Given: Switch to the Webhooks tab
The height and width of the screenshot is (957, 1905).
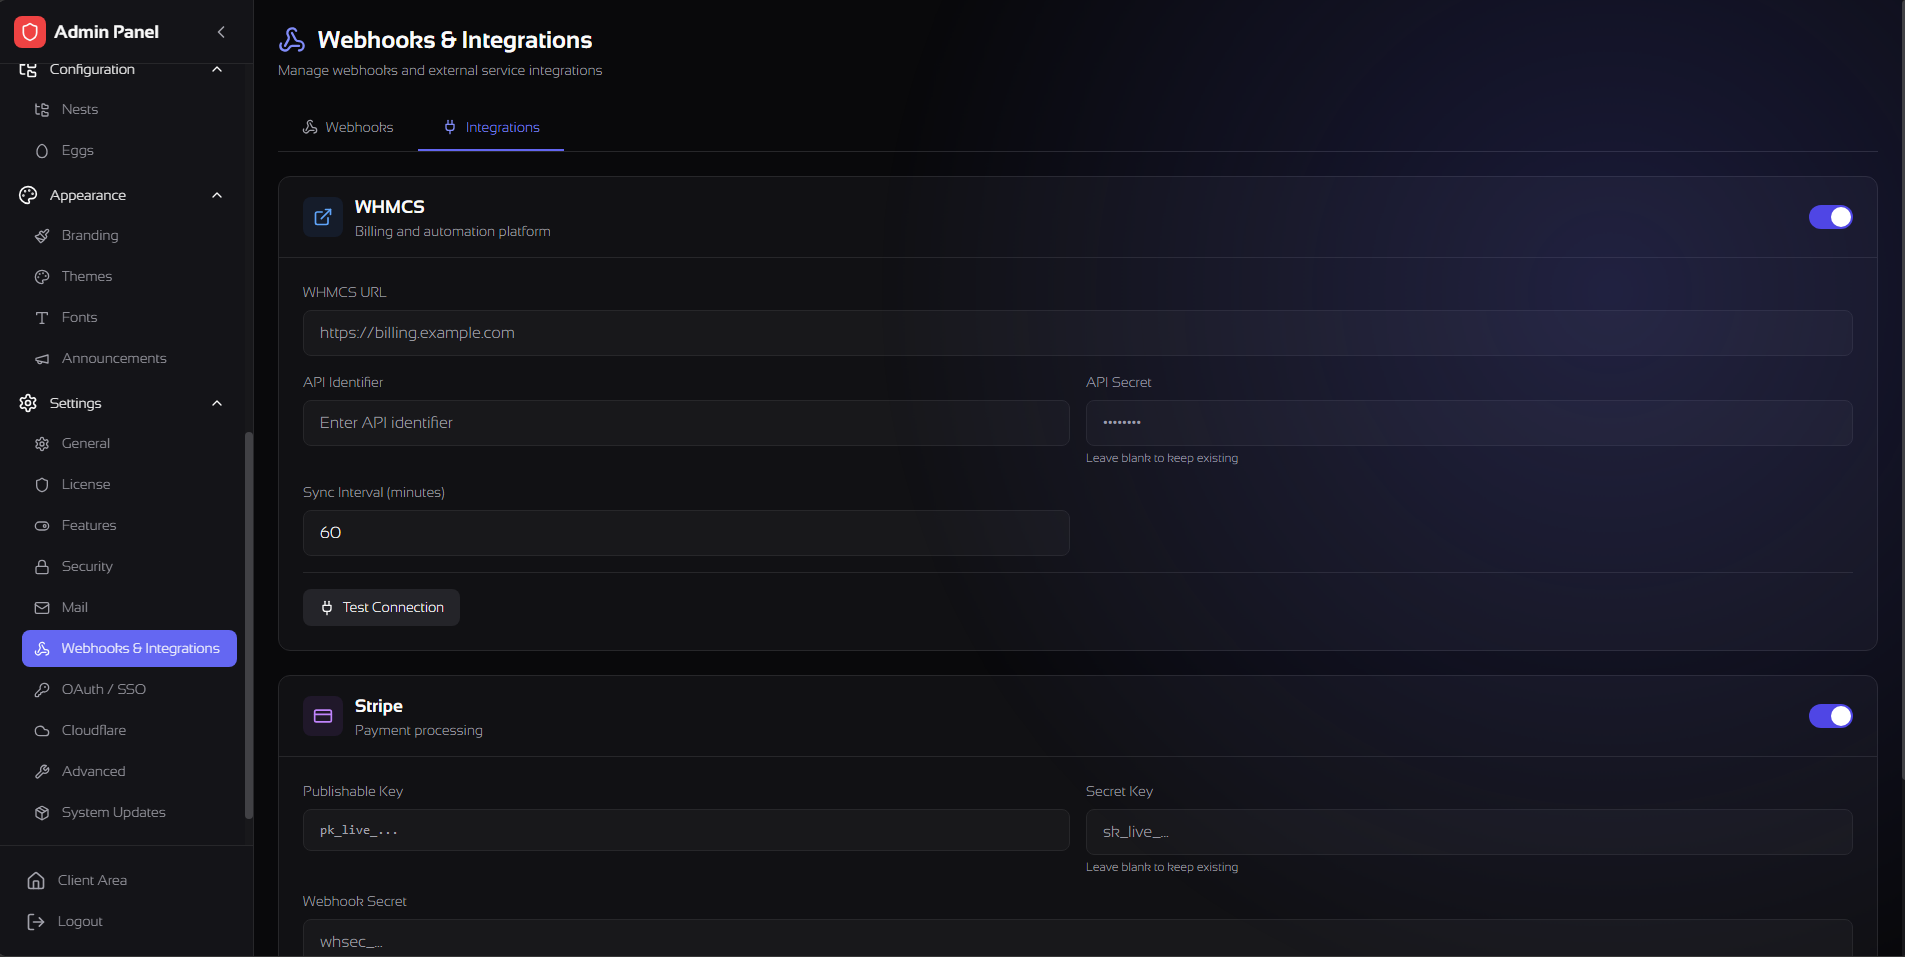Looking at the screenshot, I should [x=348, y=127].
